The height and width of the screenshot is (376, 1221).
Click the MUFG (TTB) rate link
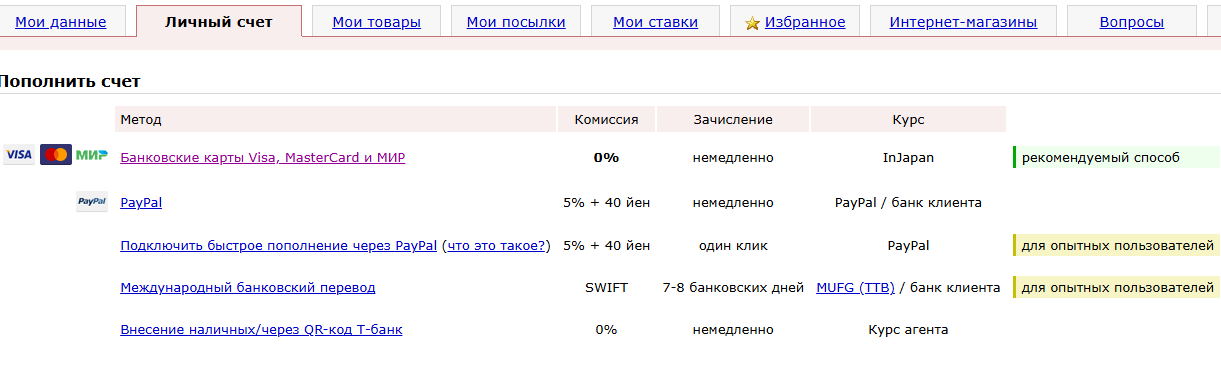[855, 288]
